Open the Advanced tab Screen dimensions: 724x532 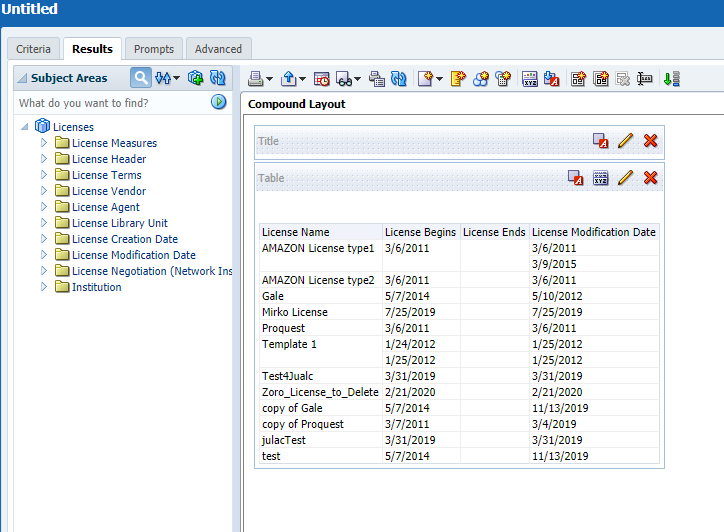click(218, 49)
